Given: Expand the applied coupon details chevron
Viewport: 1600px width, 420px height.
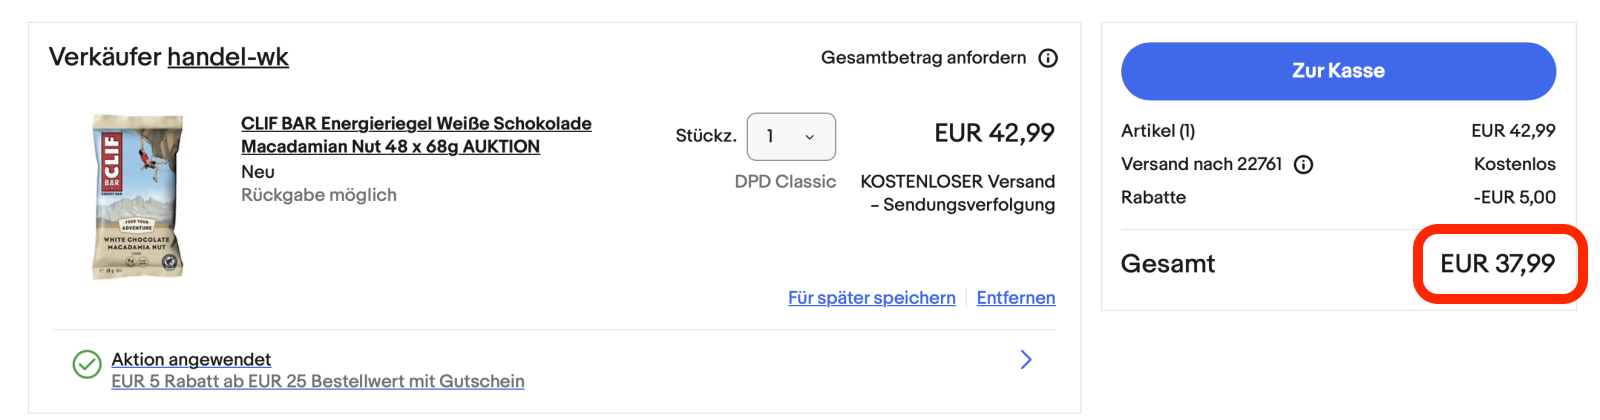Looking at the screenshot, I should [x=1026, y=360].
